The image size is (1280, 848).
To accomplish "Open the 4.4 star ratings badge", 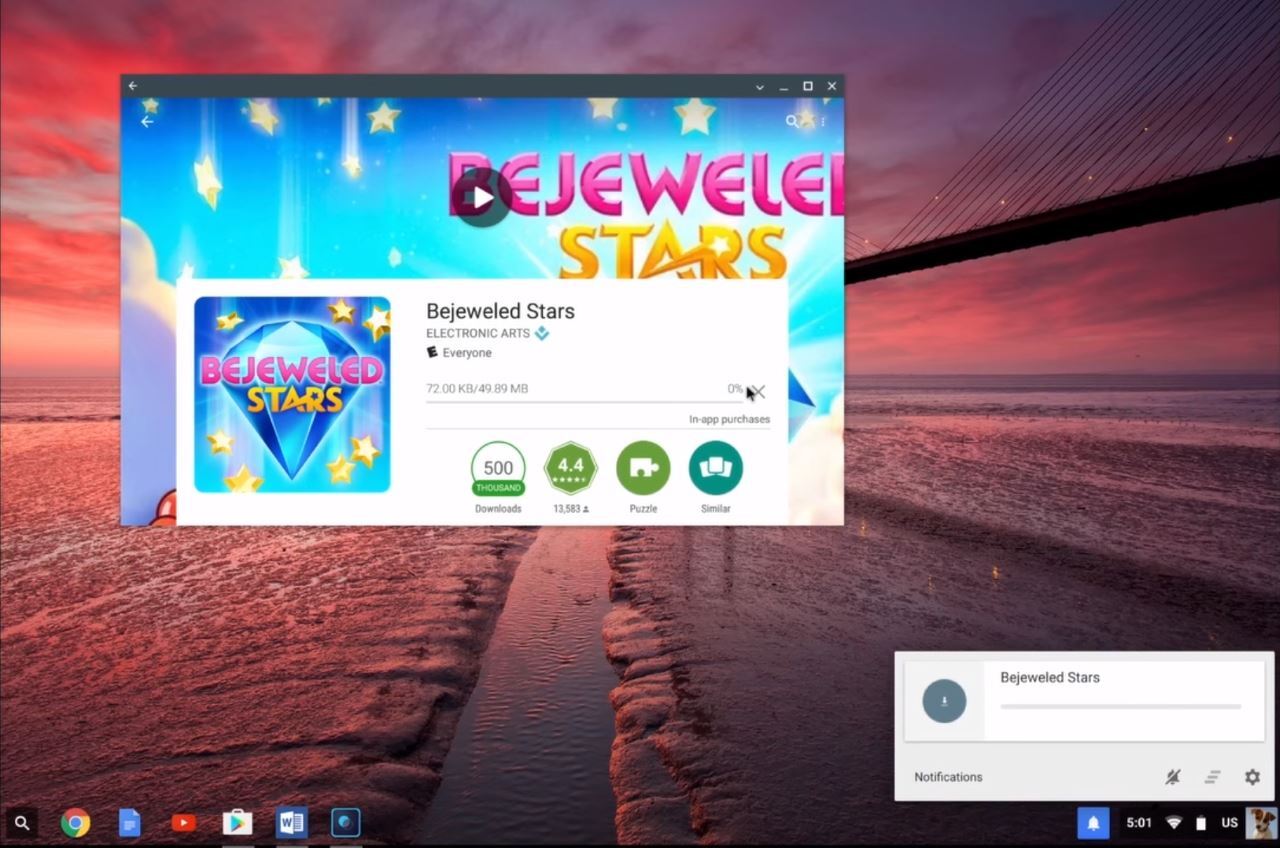I will coord(570,468).
